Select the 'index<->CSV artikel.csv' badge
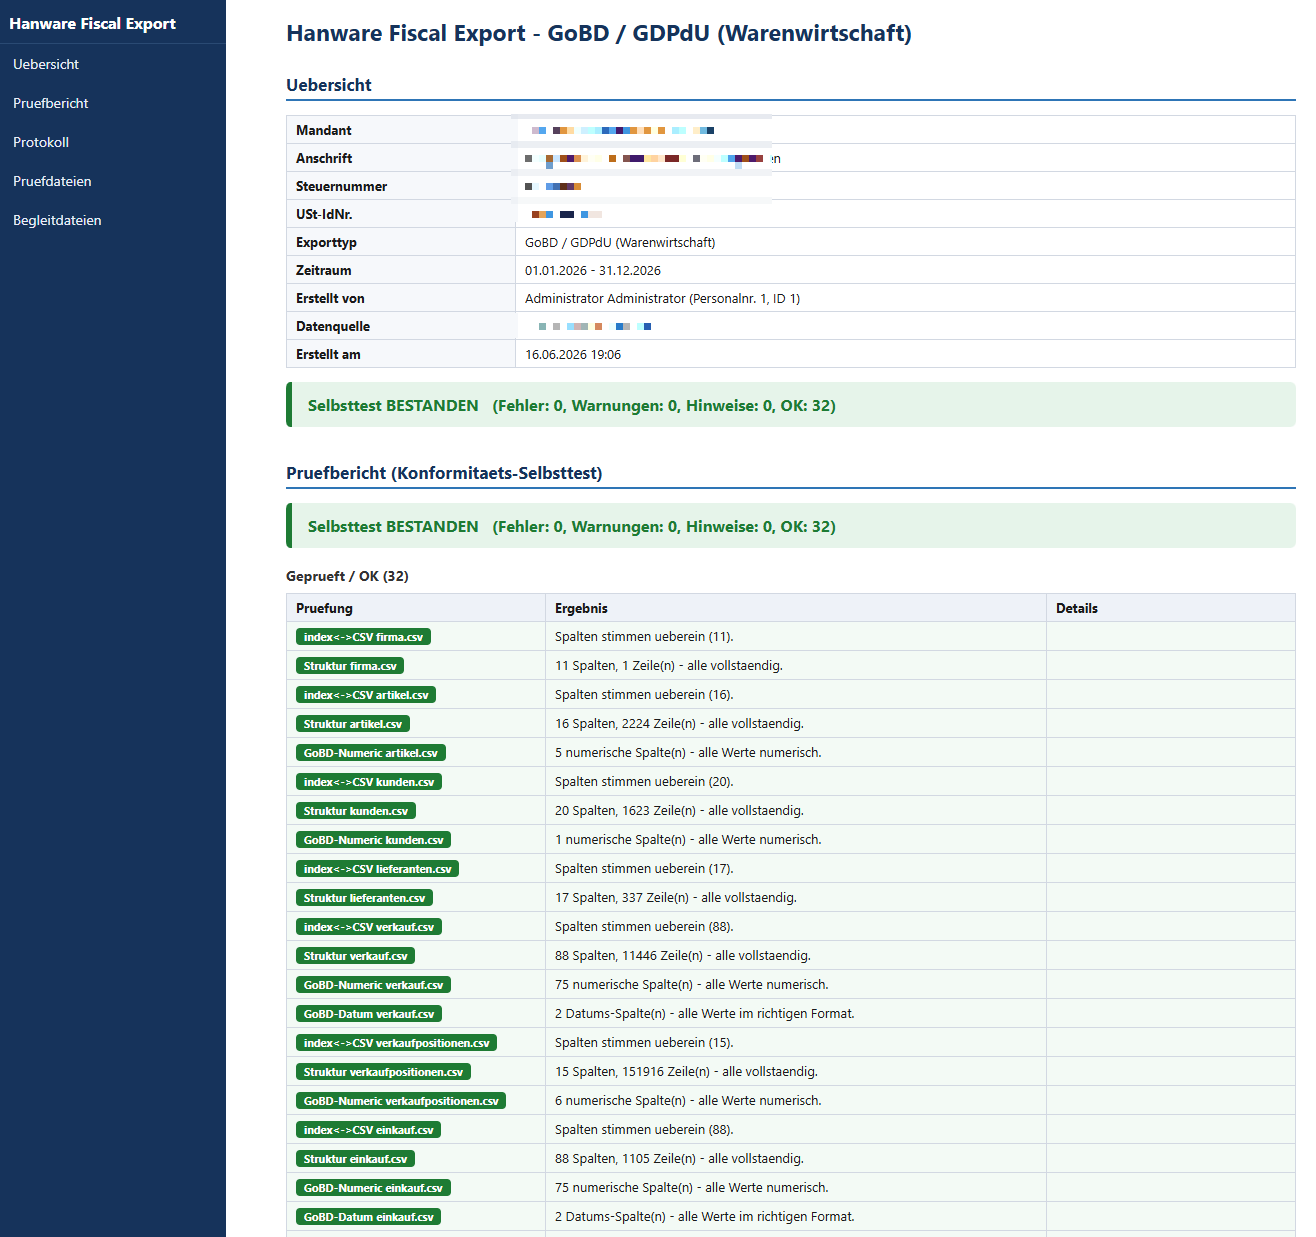 [366, 695]
